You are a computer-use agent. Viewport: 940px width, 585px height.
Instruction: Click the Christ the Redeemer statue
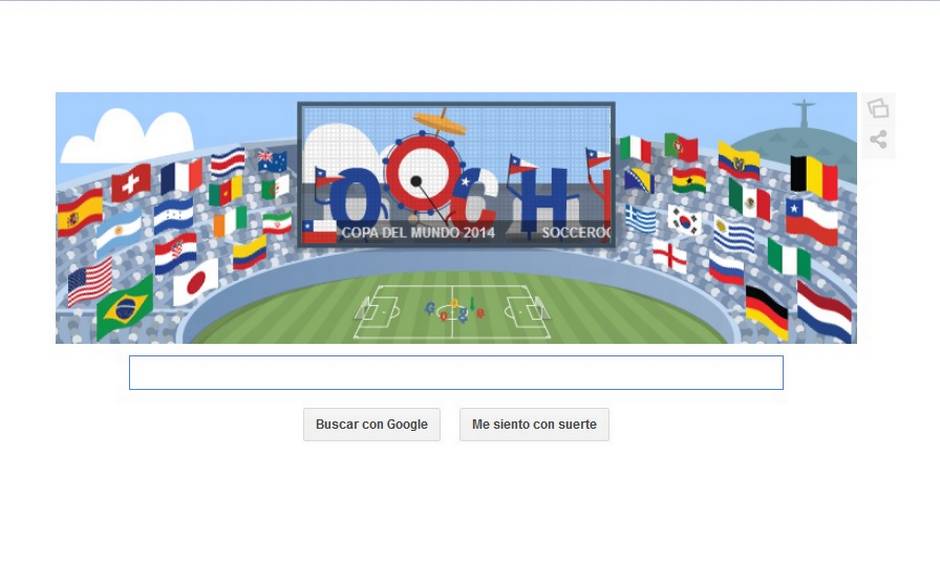(x=803, y=113)
